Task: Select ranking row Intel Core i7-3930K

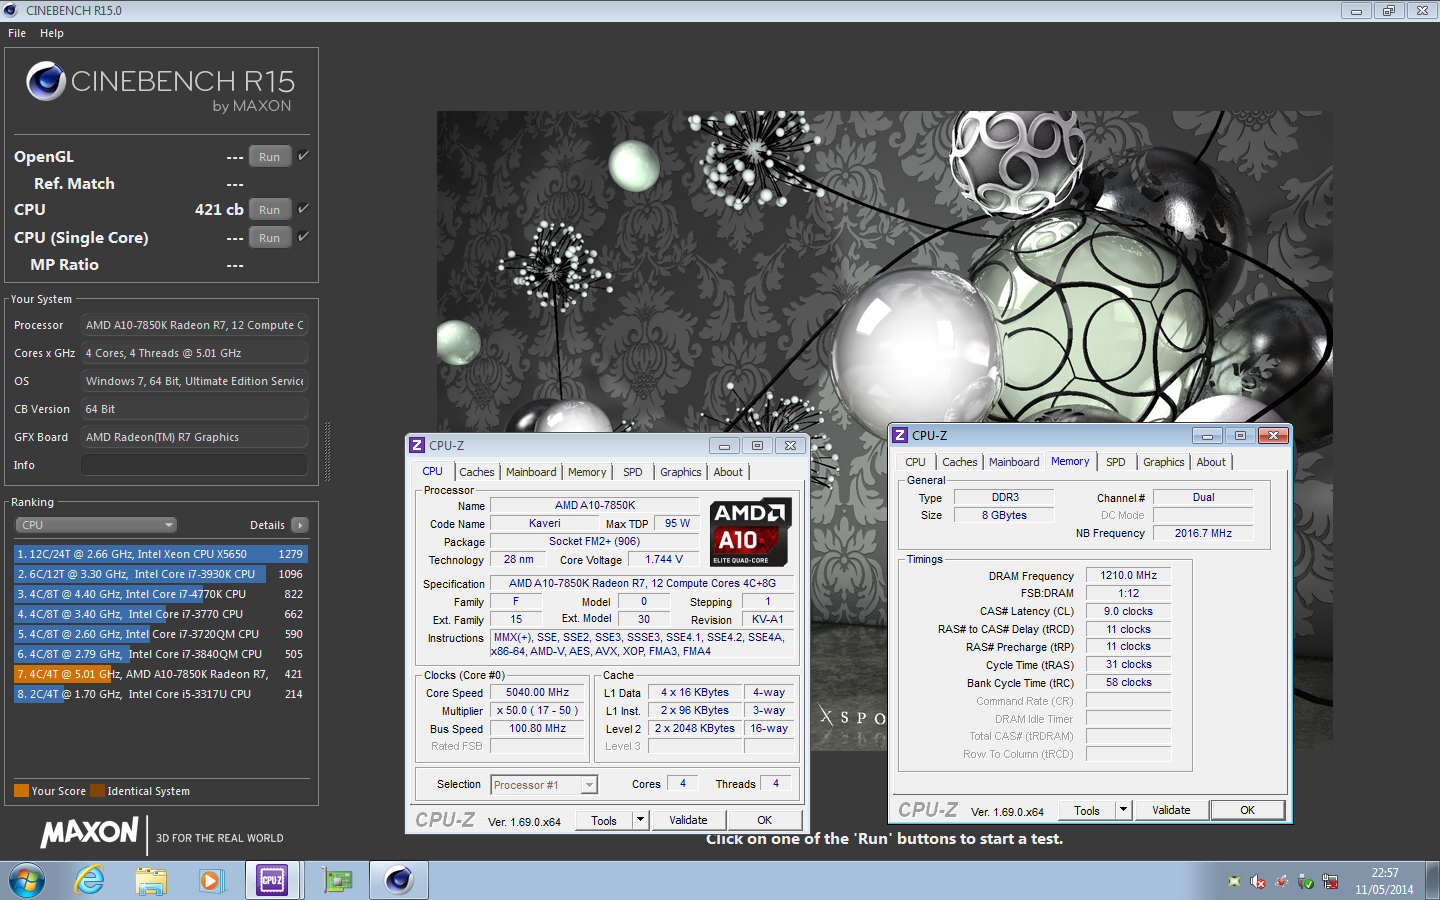Action: (x=160, y=574)
